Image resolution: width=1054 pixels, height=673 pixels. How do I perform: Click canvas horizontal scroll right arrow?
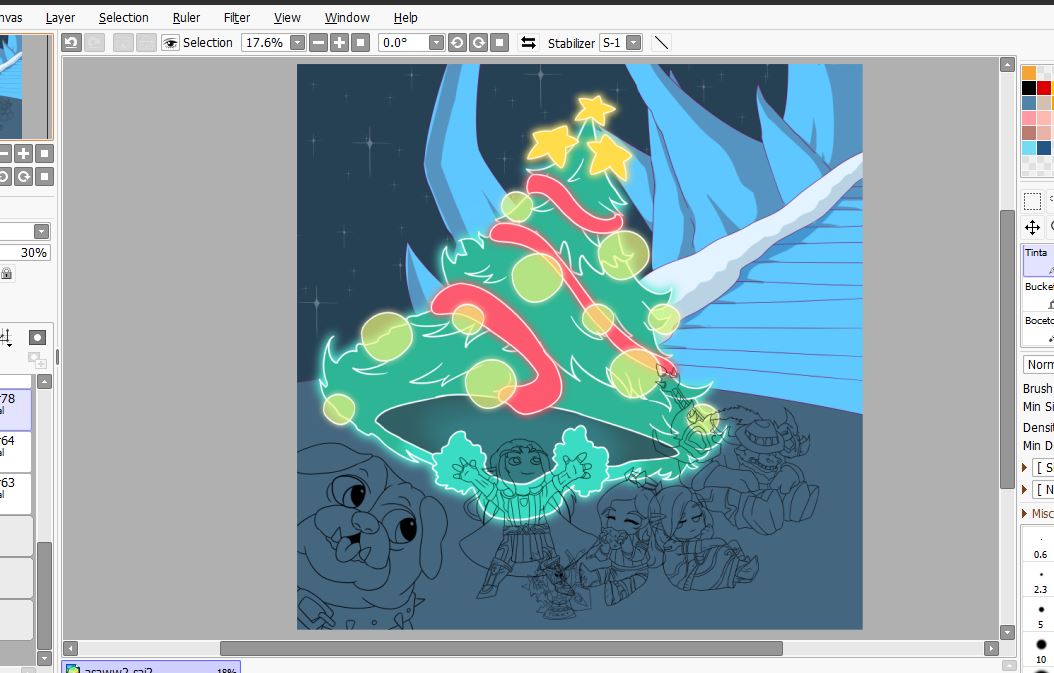pos(991,648)
